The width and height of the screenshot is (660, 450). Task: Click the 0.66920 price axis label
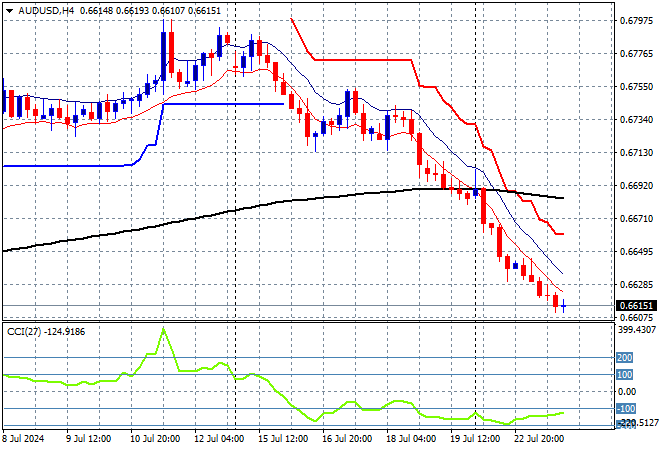(x=636, y=186)
